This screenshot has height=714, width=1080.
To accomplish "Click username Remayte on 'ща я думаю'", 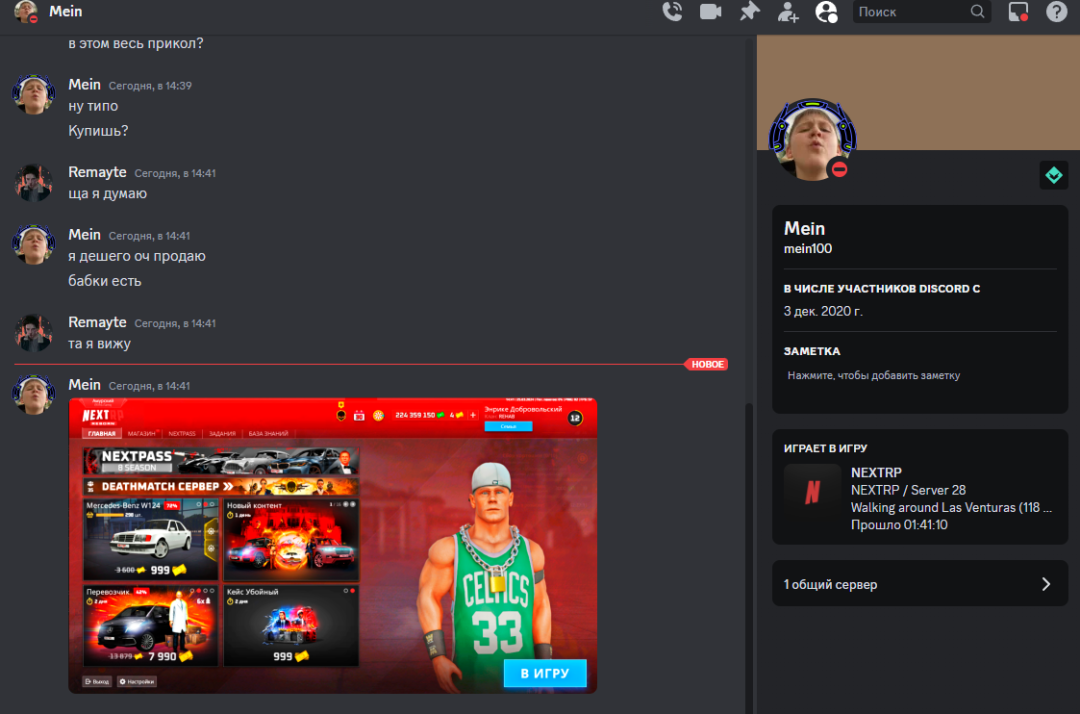I will coord(97,172).
